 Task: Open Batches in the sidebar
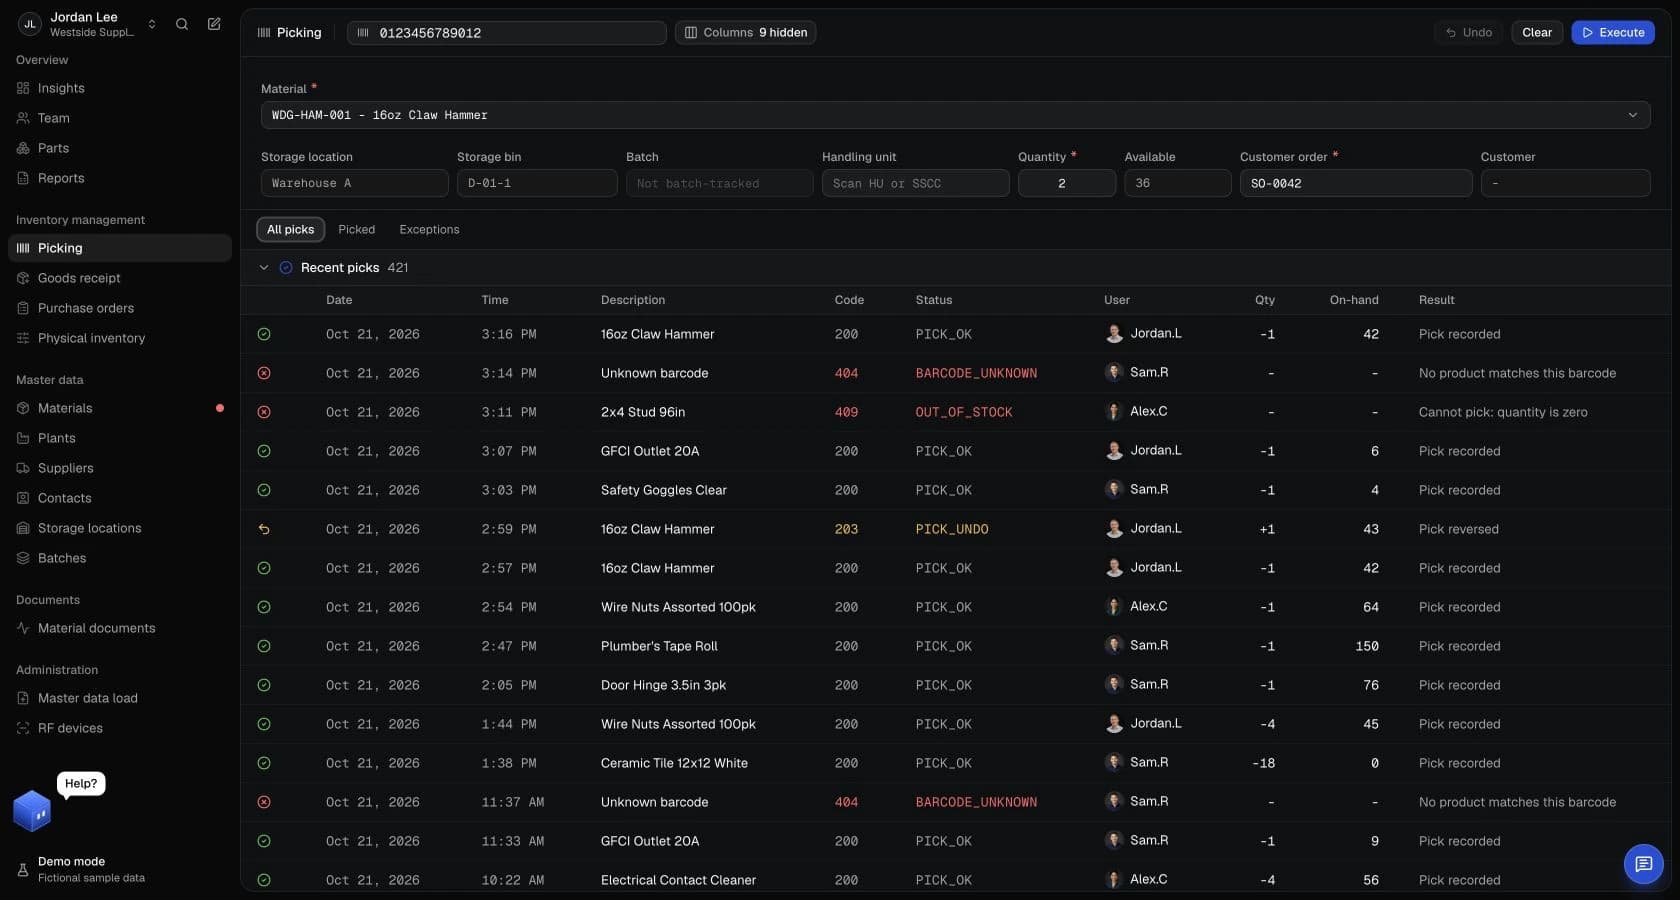(120, 558)
